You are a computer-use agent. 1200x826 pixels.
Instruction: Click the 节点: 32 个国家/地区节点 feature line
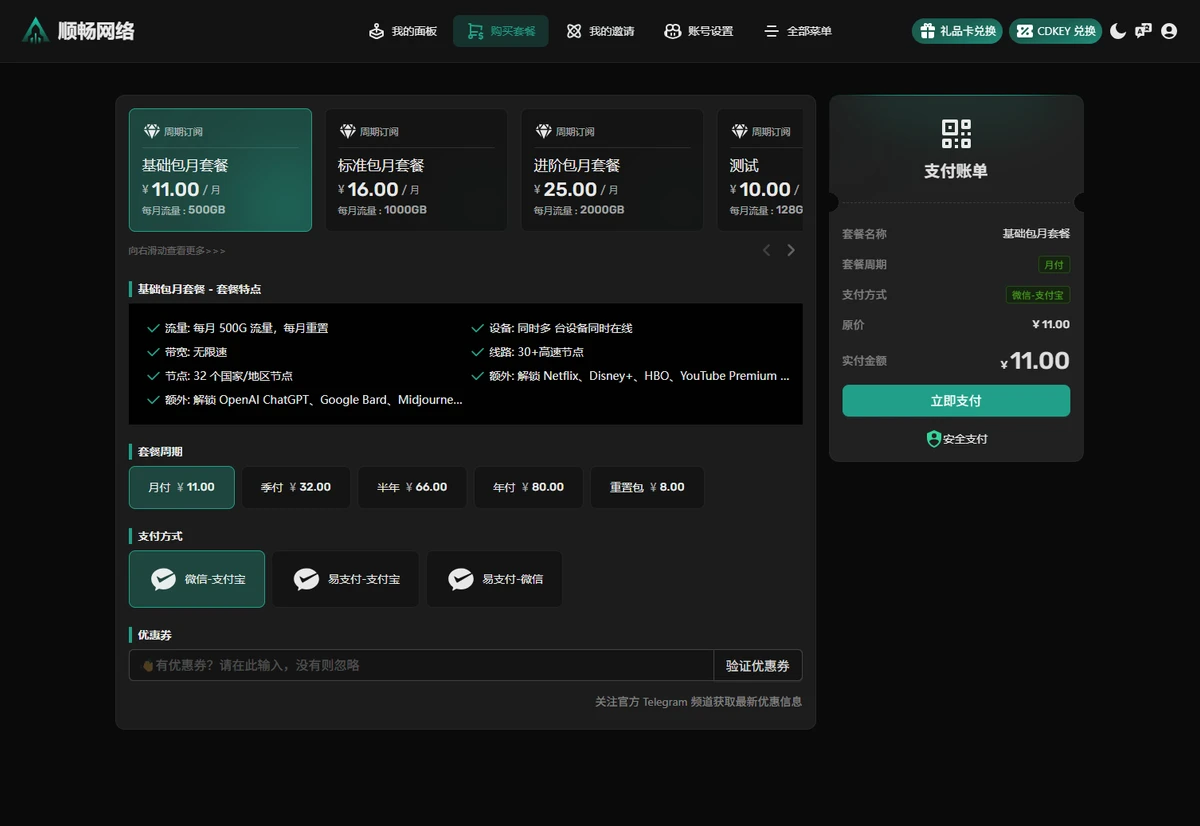tap(219, 376)
